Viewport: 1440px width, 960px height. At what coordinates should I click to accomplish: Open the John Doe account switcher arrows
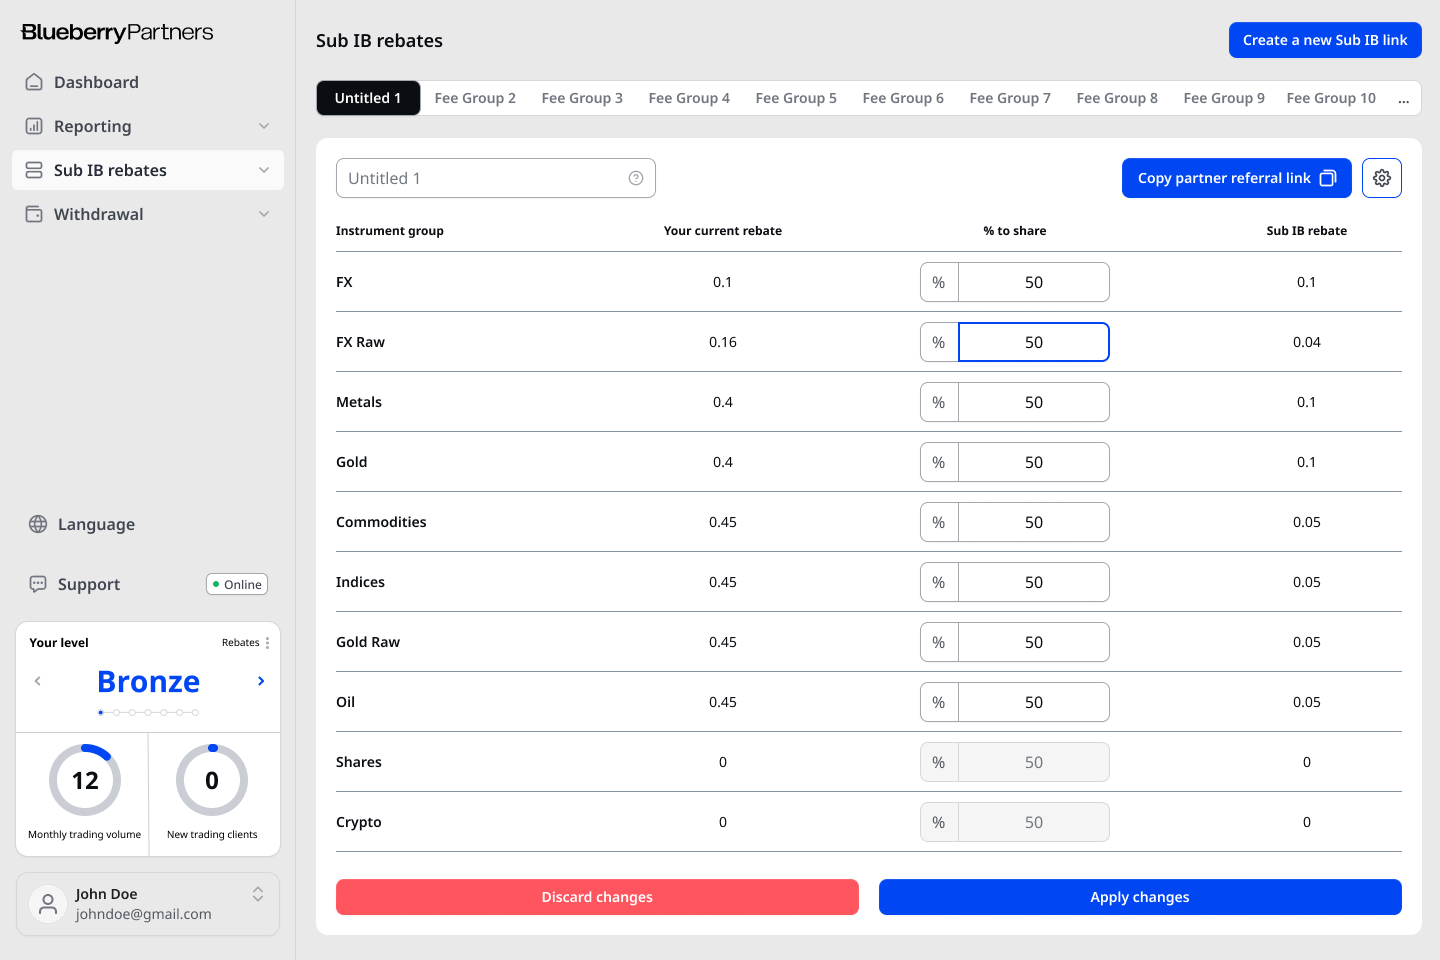click(x=258, y=894)
